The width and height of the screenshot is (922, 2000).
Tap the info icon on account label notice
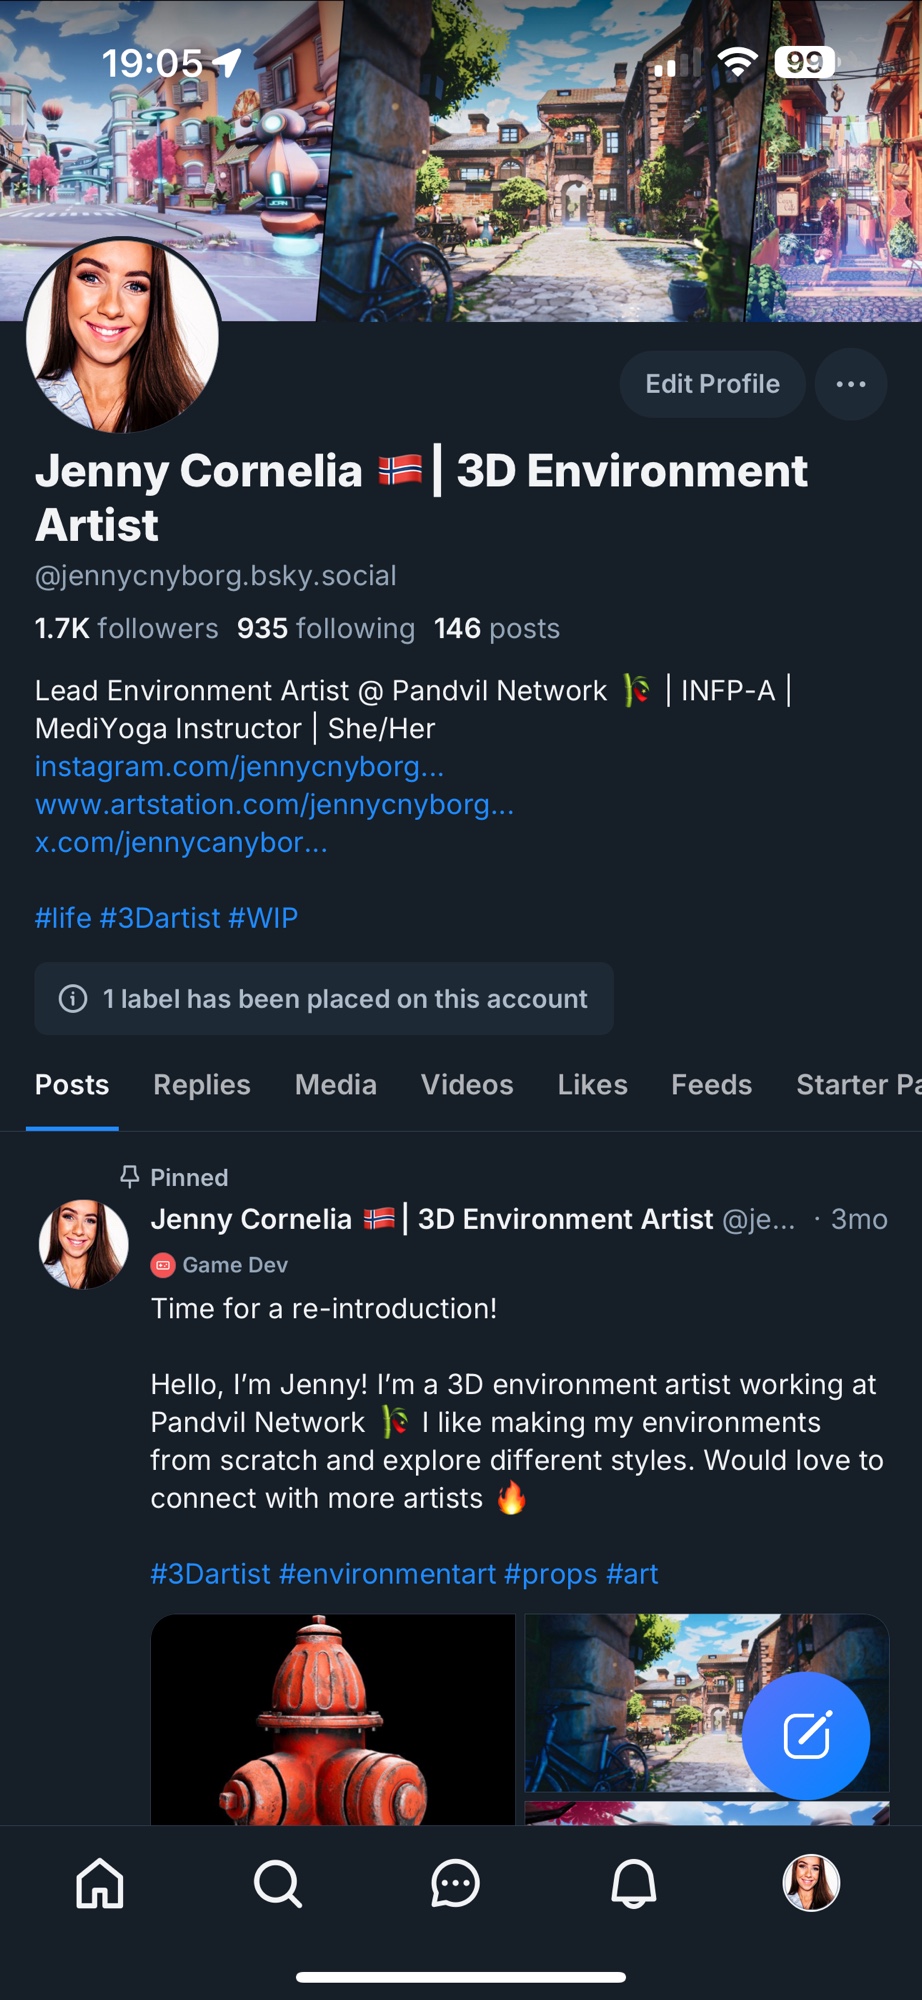coord(73,999)
